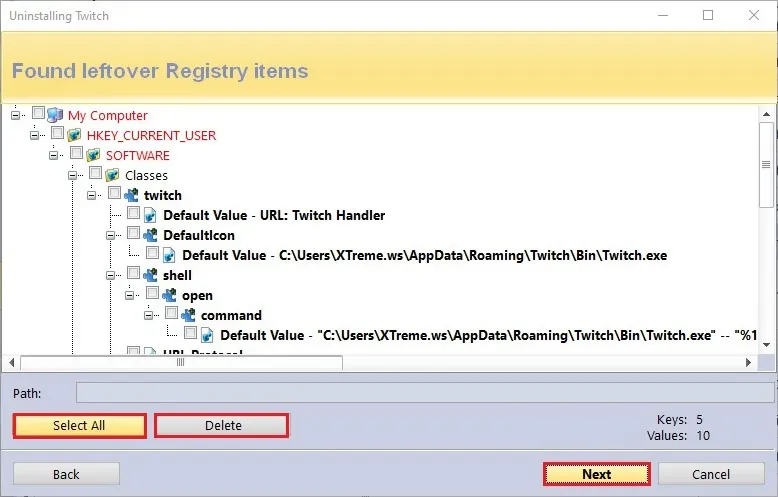Image resolution: width=778 pixels, height=497 pixels.
Task: Click the command Default Value document icon
Action: pos(207,335)
